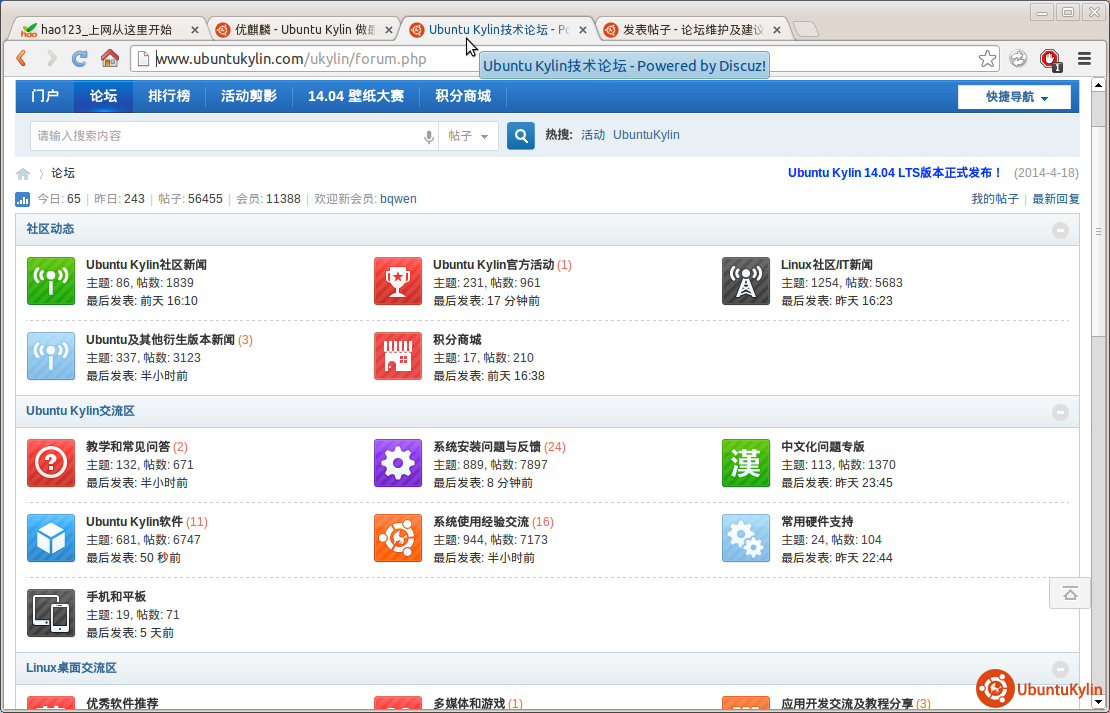Open the 积分商城 red store icon
The width and height of the screenshot is (1110, 713).
pyautogui.click(x=397, y=356)
